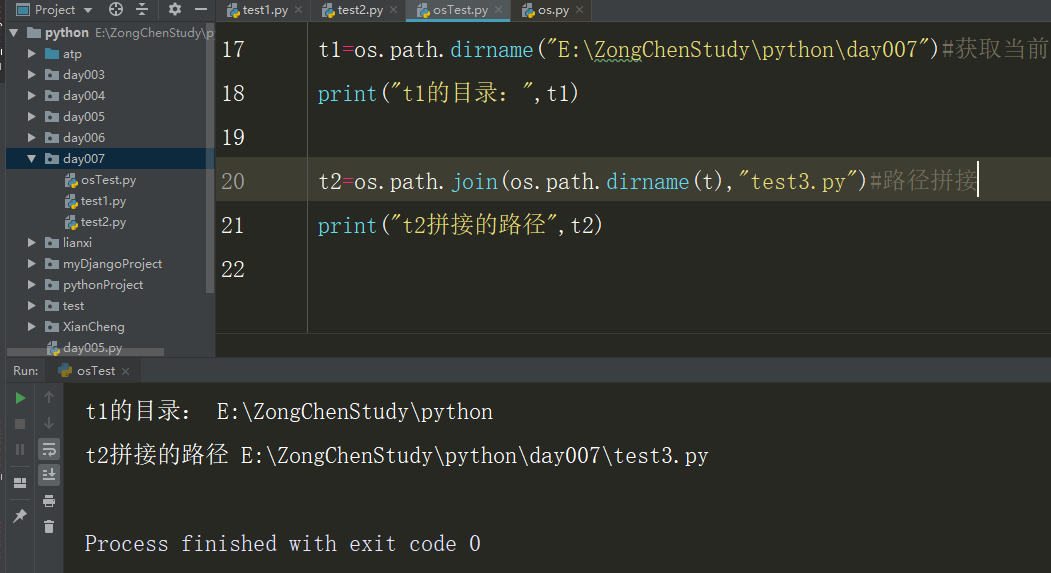
Task: Switch to the test1.py editor tab
Action: 260,11
